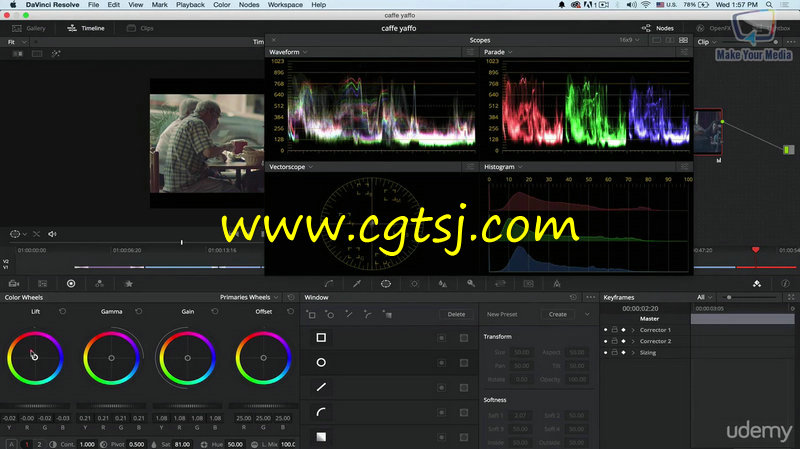The image size is (800, 449).
Task: Open the Key palette icon
Action: click(x=471, y=284)
